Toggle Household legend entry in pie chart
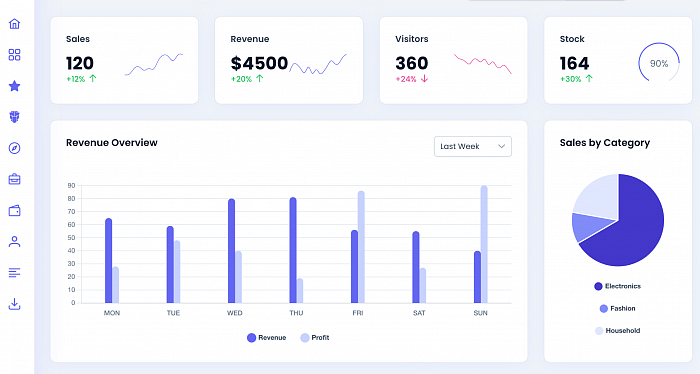This screenshot has width=700, height=374. 617,331
